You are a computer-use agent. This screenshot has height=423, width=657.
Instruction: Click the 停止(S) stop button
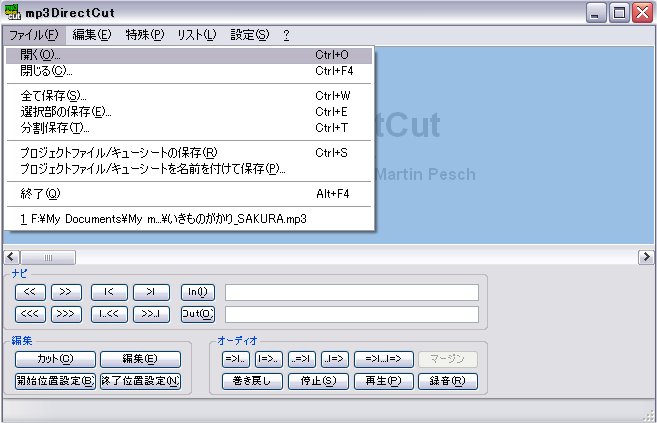click(318, 381)
